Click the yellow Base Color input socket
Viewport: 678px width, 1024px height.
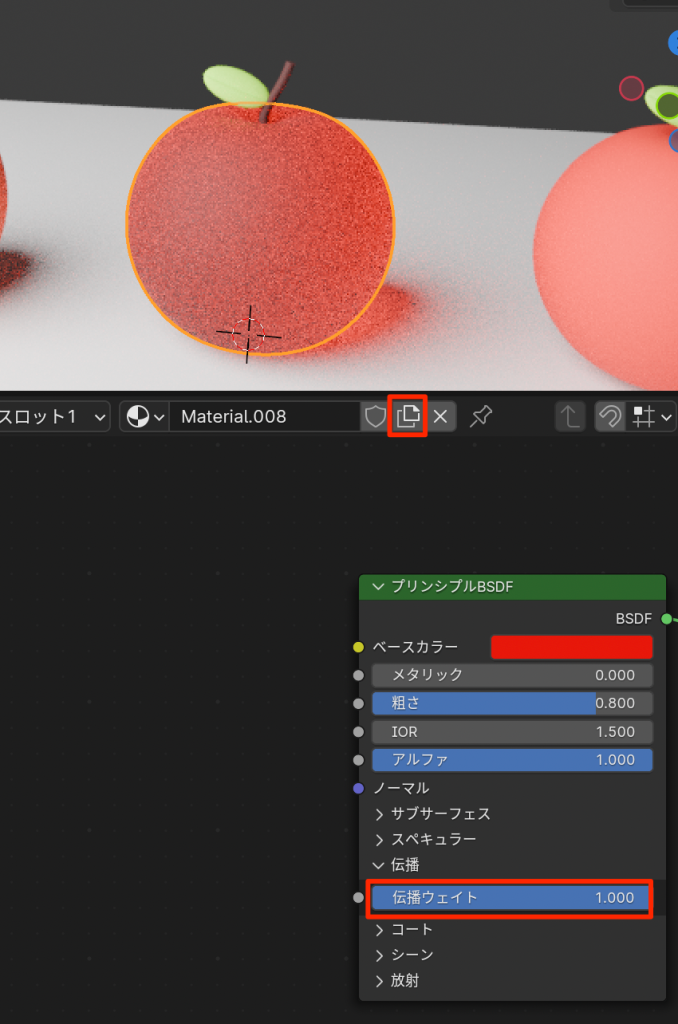[x=359, y=647]
